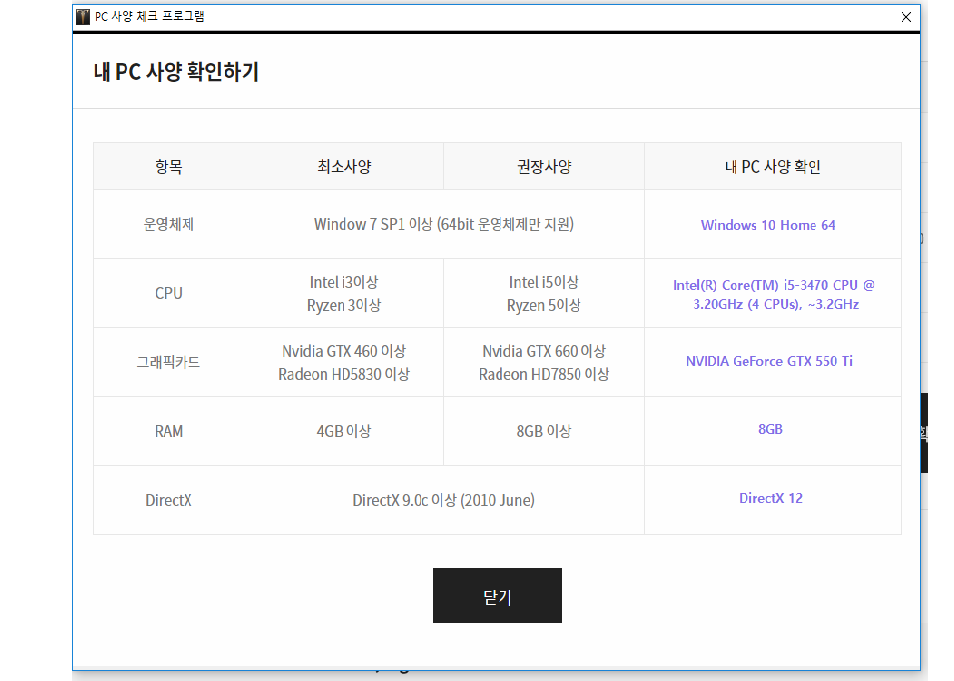Select the 최소사양 column header

pyautogui.click(x=343, y=167)
